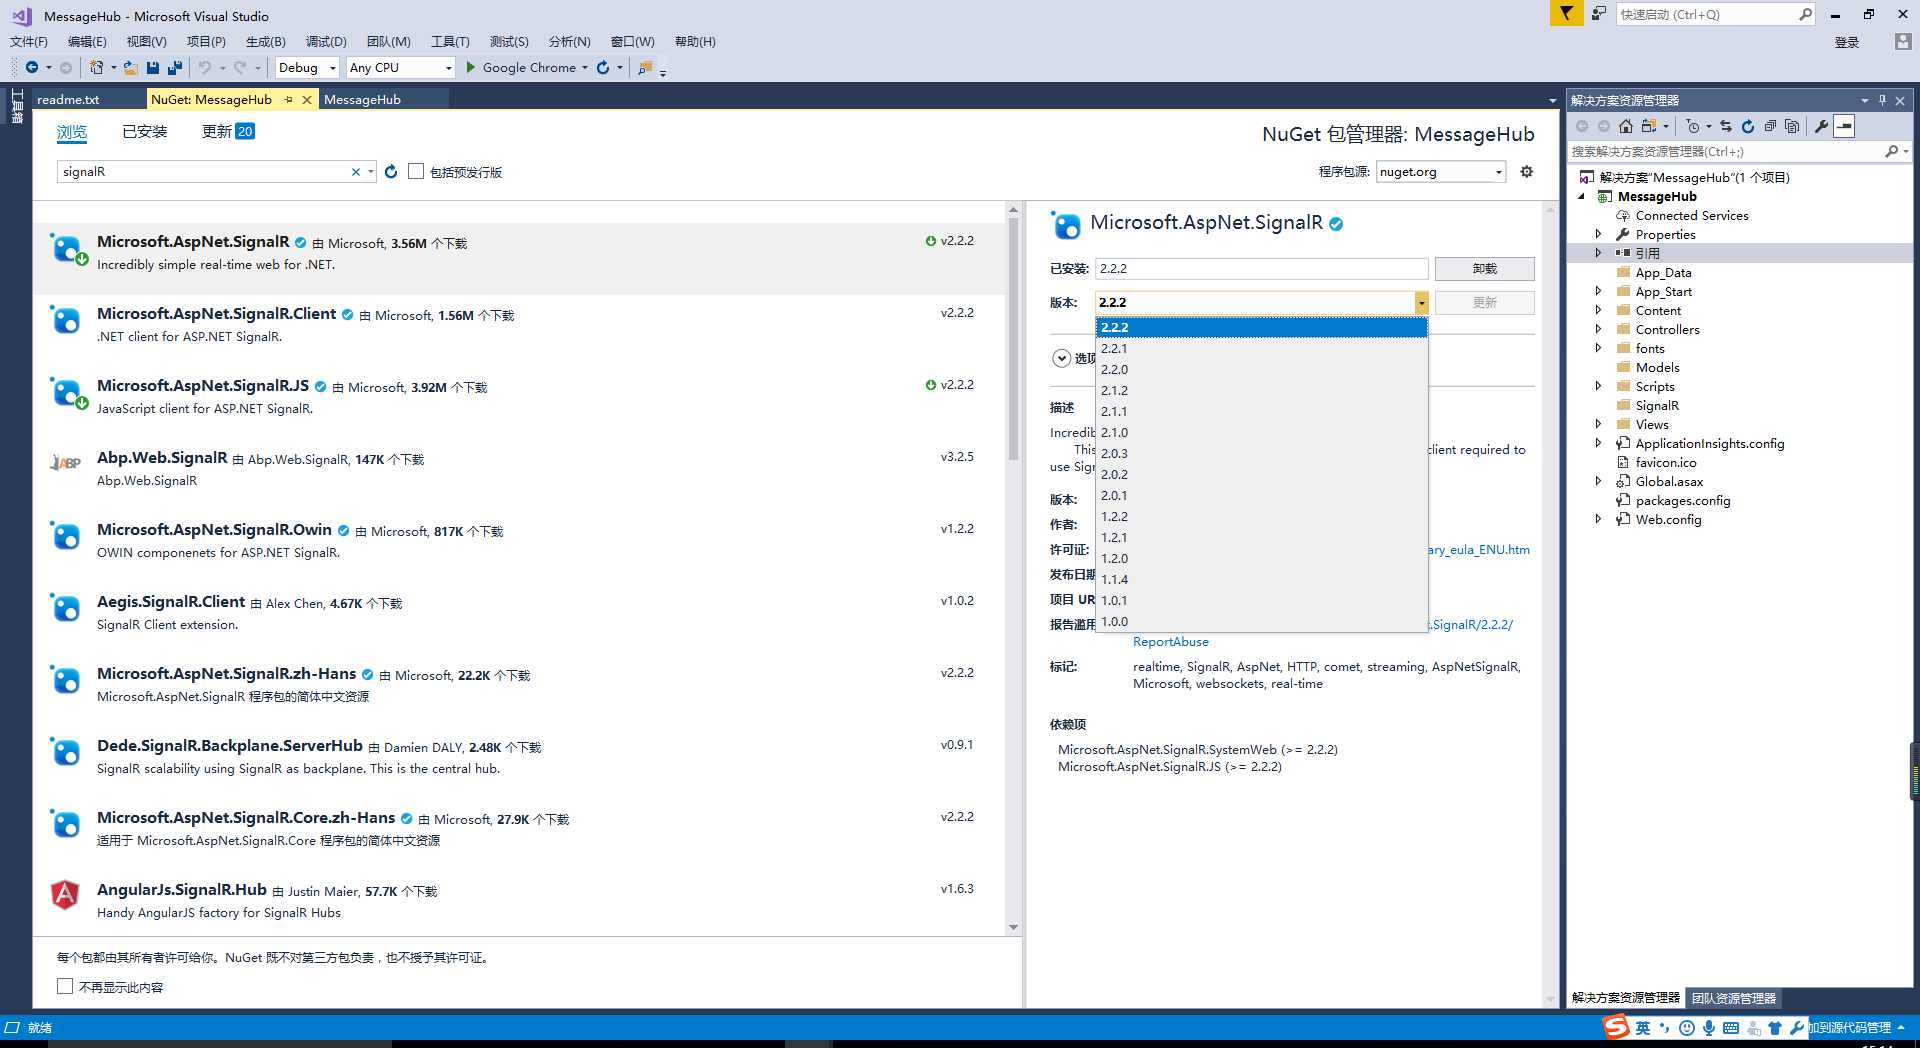Select version 2.1.2 from the list
This screenshot has width=1920, height=1048.
click(x=1261, y=390)
